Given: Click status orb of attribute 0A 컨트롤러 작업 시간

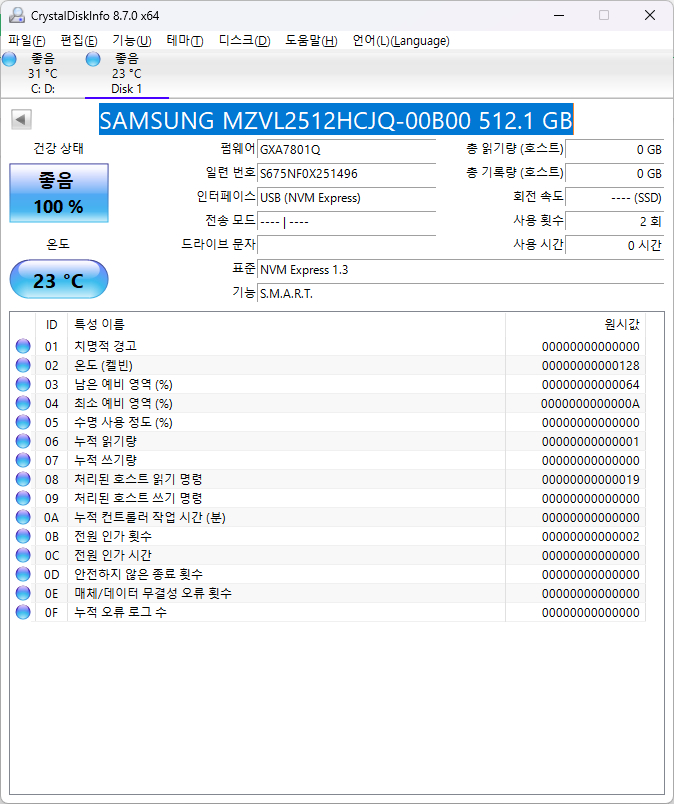Looking at the screenshot, I should pyautogui.click(x=23, y=517).
